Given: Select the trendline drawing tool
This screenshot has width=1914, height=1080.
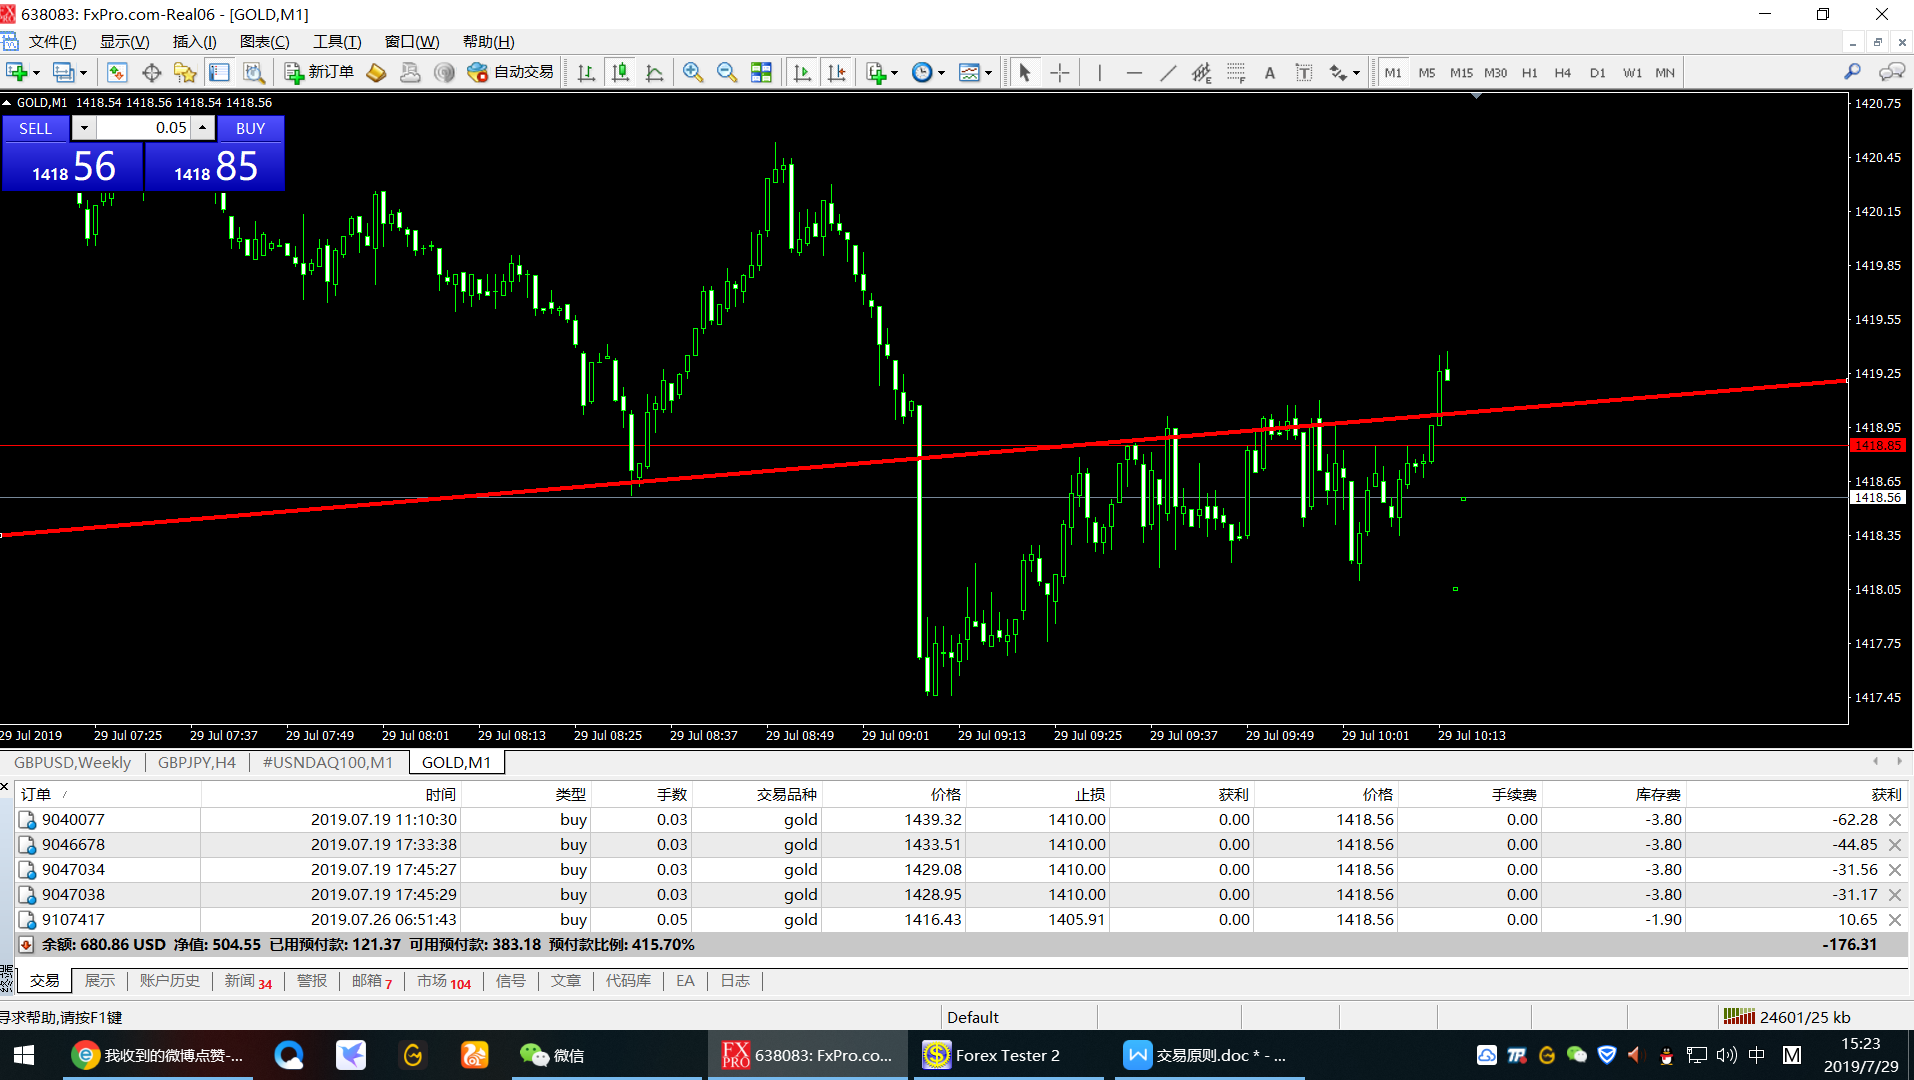Looking at the screenshot, I should coord(1167,72).
